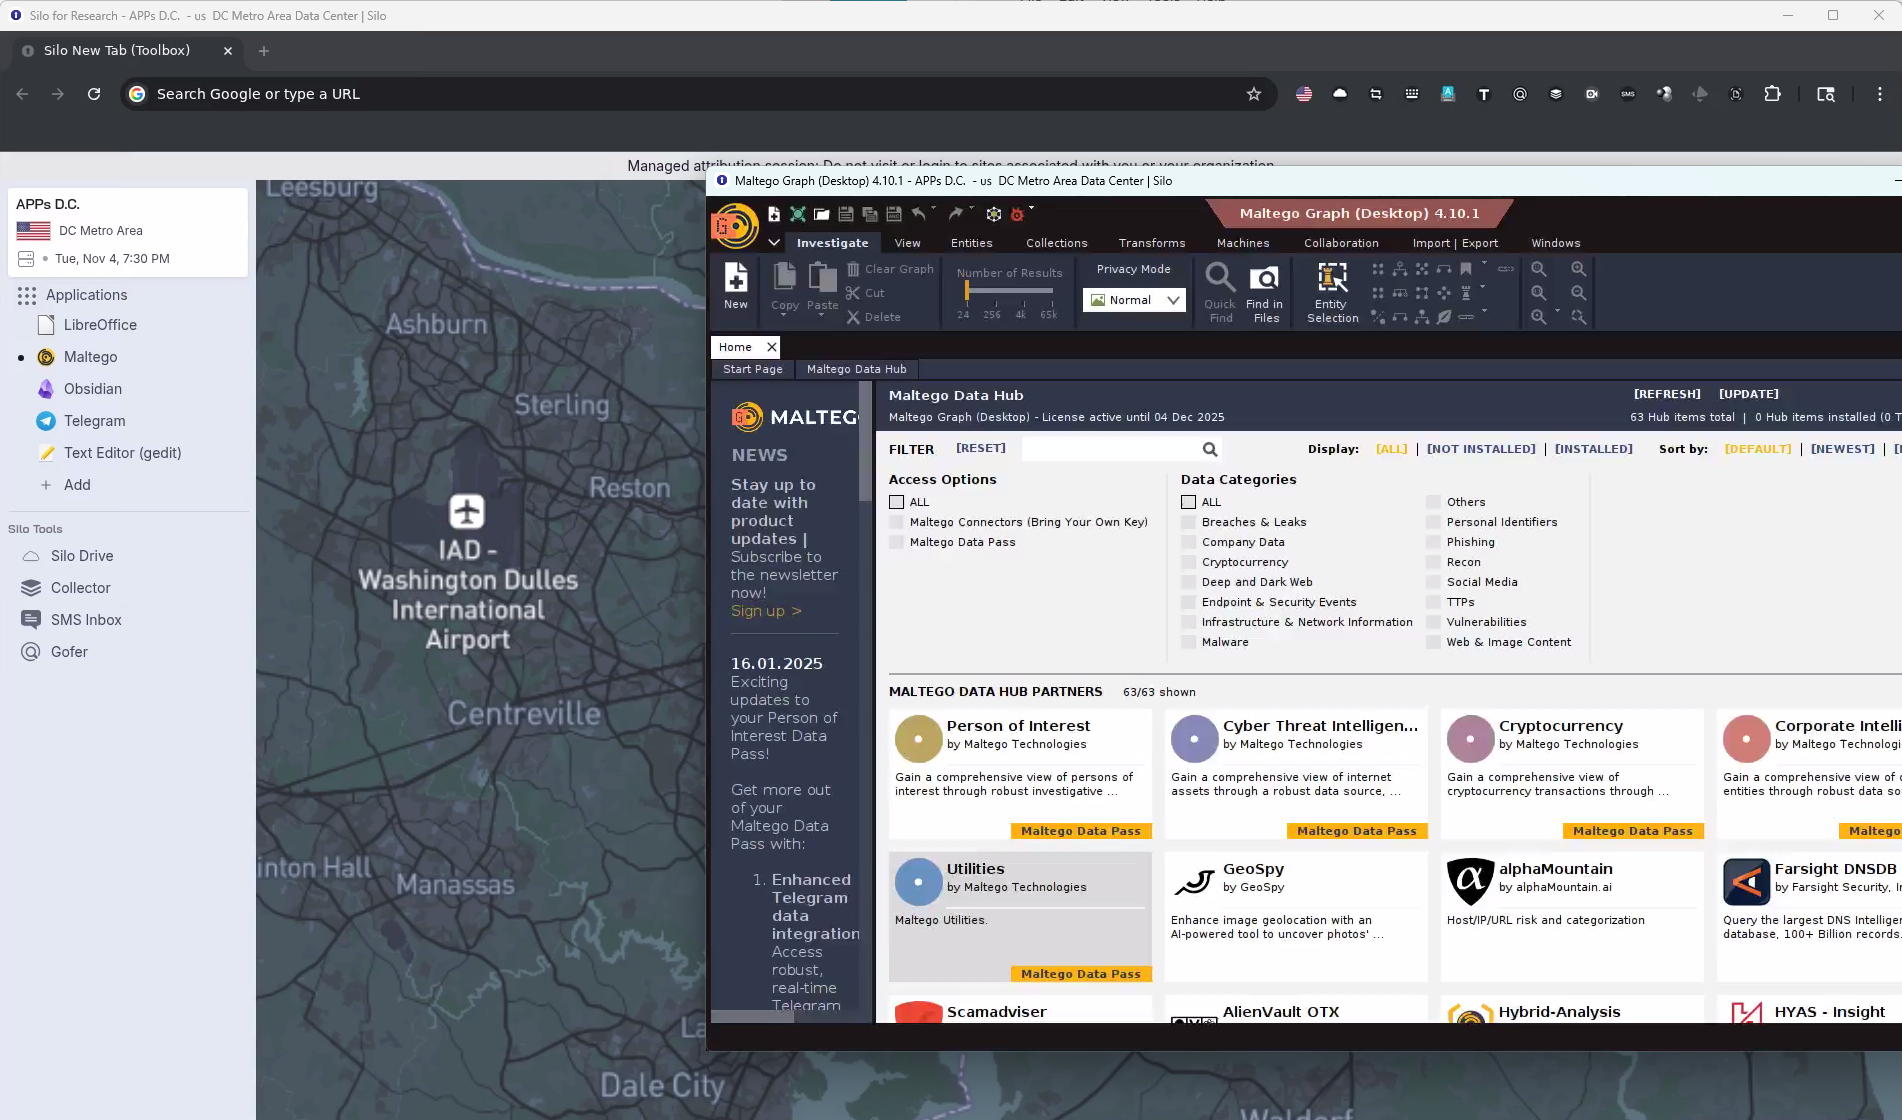The image size is (1902, 1120).
Task: Click the Clear Graph trash icon
Action: [x=853, y=269]
